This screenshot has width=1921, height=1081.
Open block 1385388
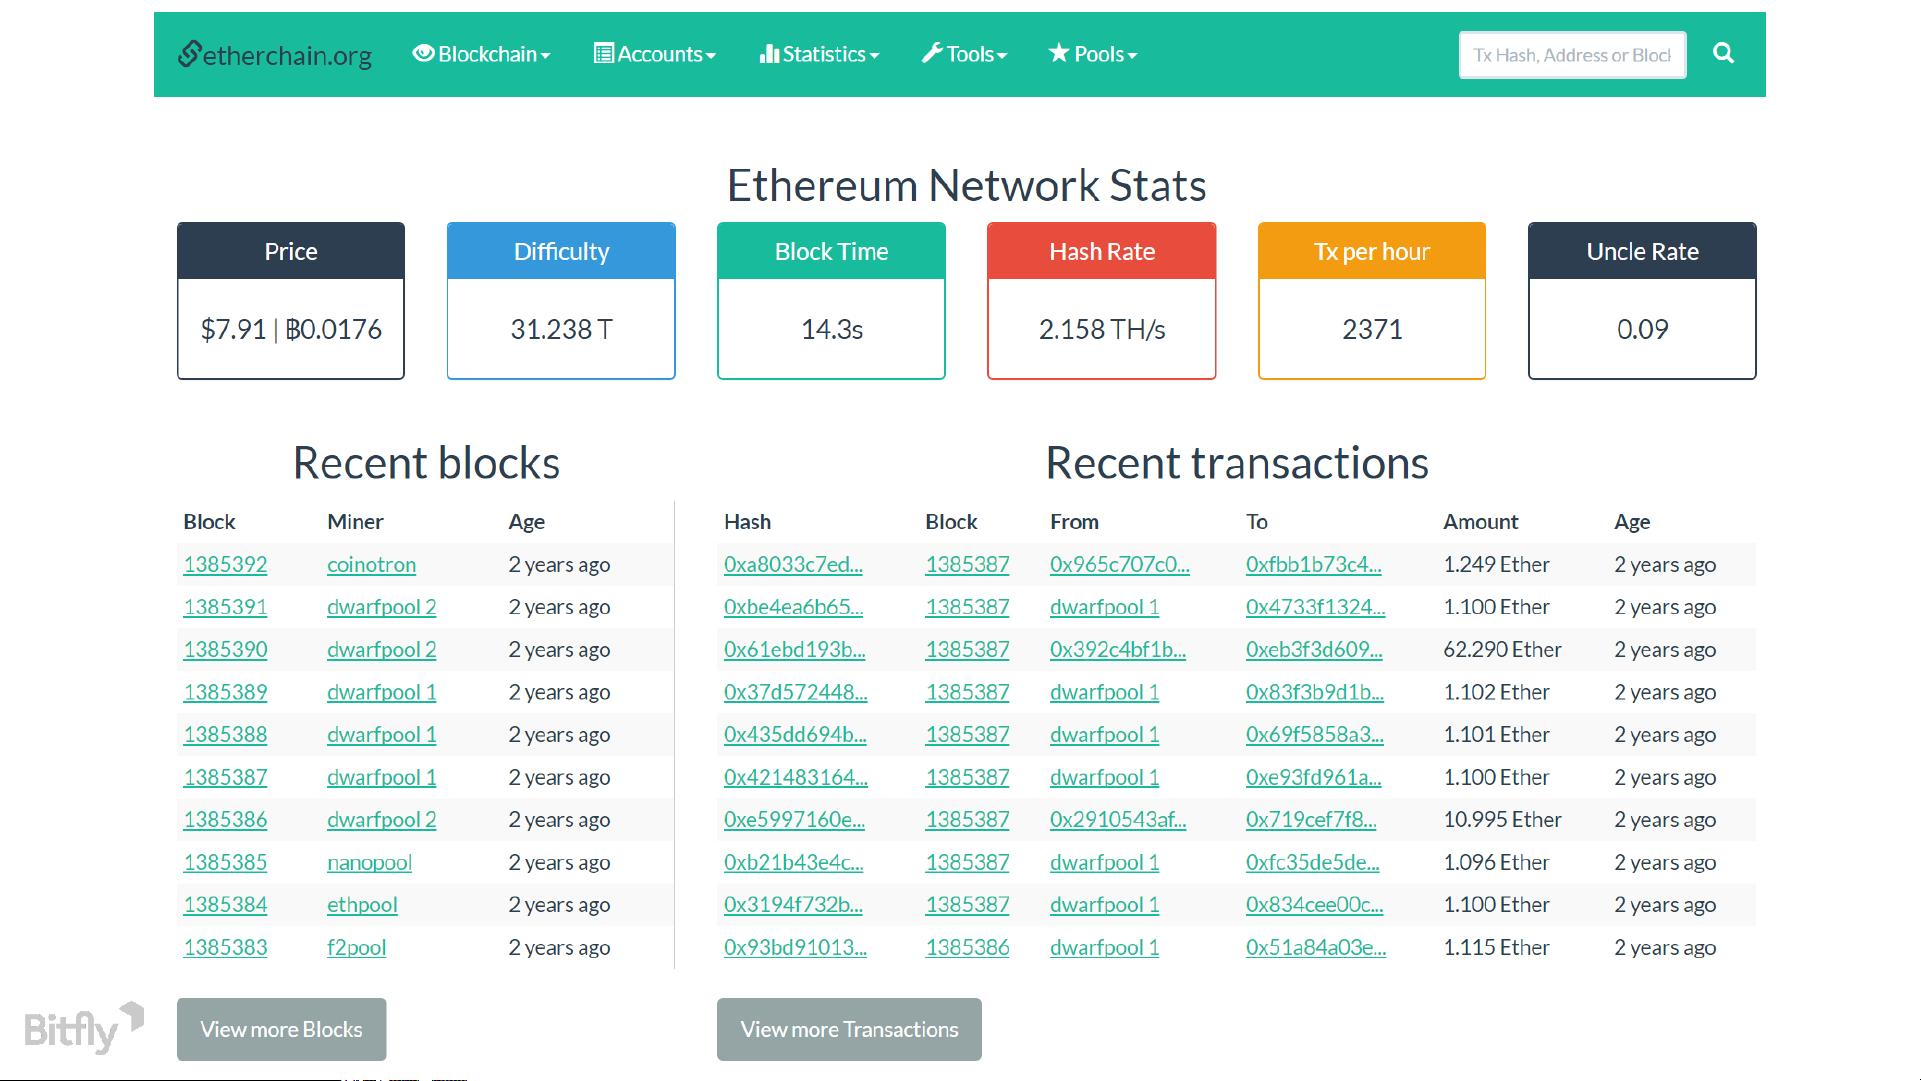225,734
